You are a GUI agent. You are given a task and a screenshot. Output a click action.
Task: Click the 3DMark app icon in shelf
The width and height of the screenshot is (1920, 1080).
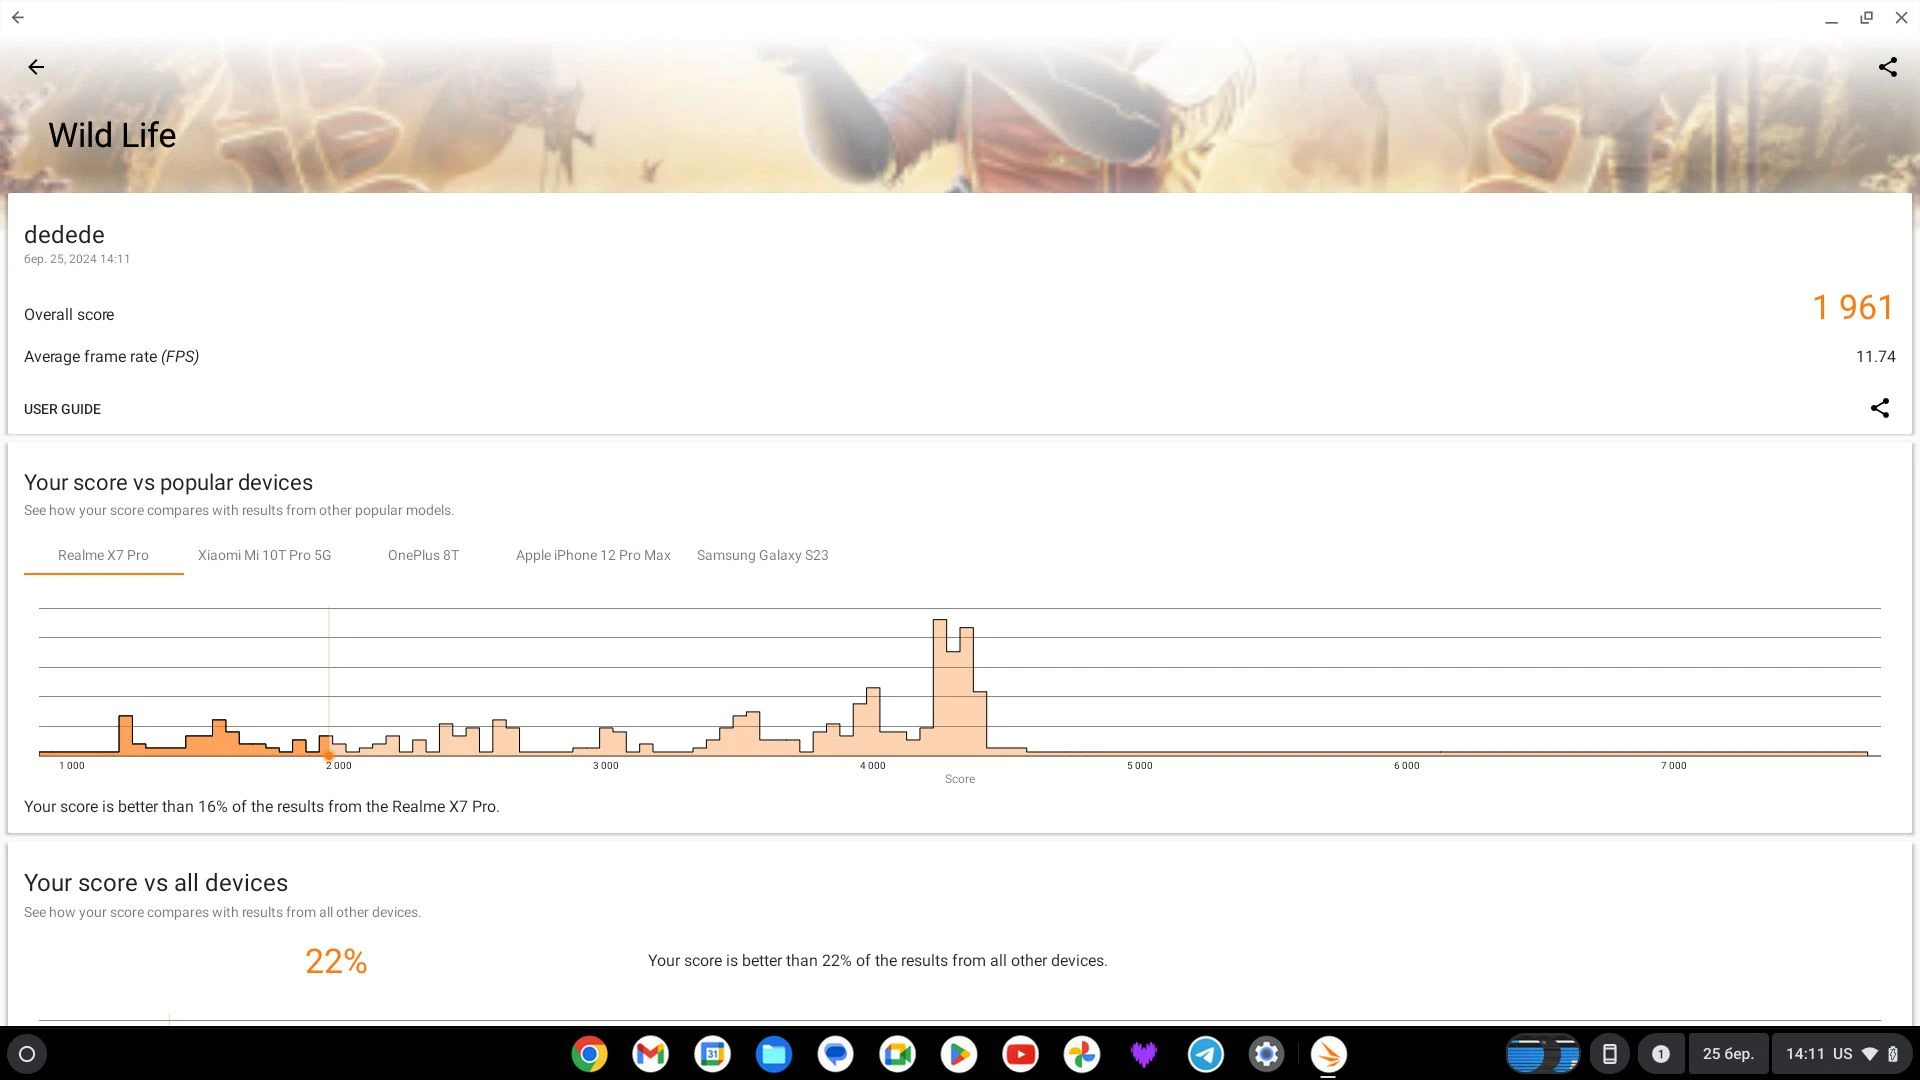click(x=1328, y=1054)
